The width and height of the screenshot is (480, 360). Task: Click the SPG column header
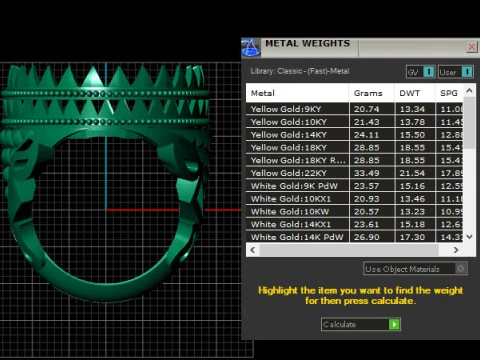pos(449,93)
